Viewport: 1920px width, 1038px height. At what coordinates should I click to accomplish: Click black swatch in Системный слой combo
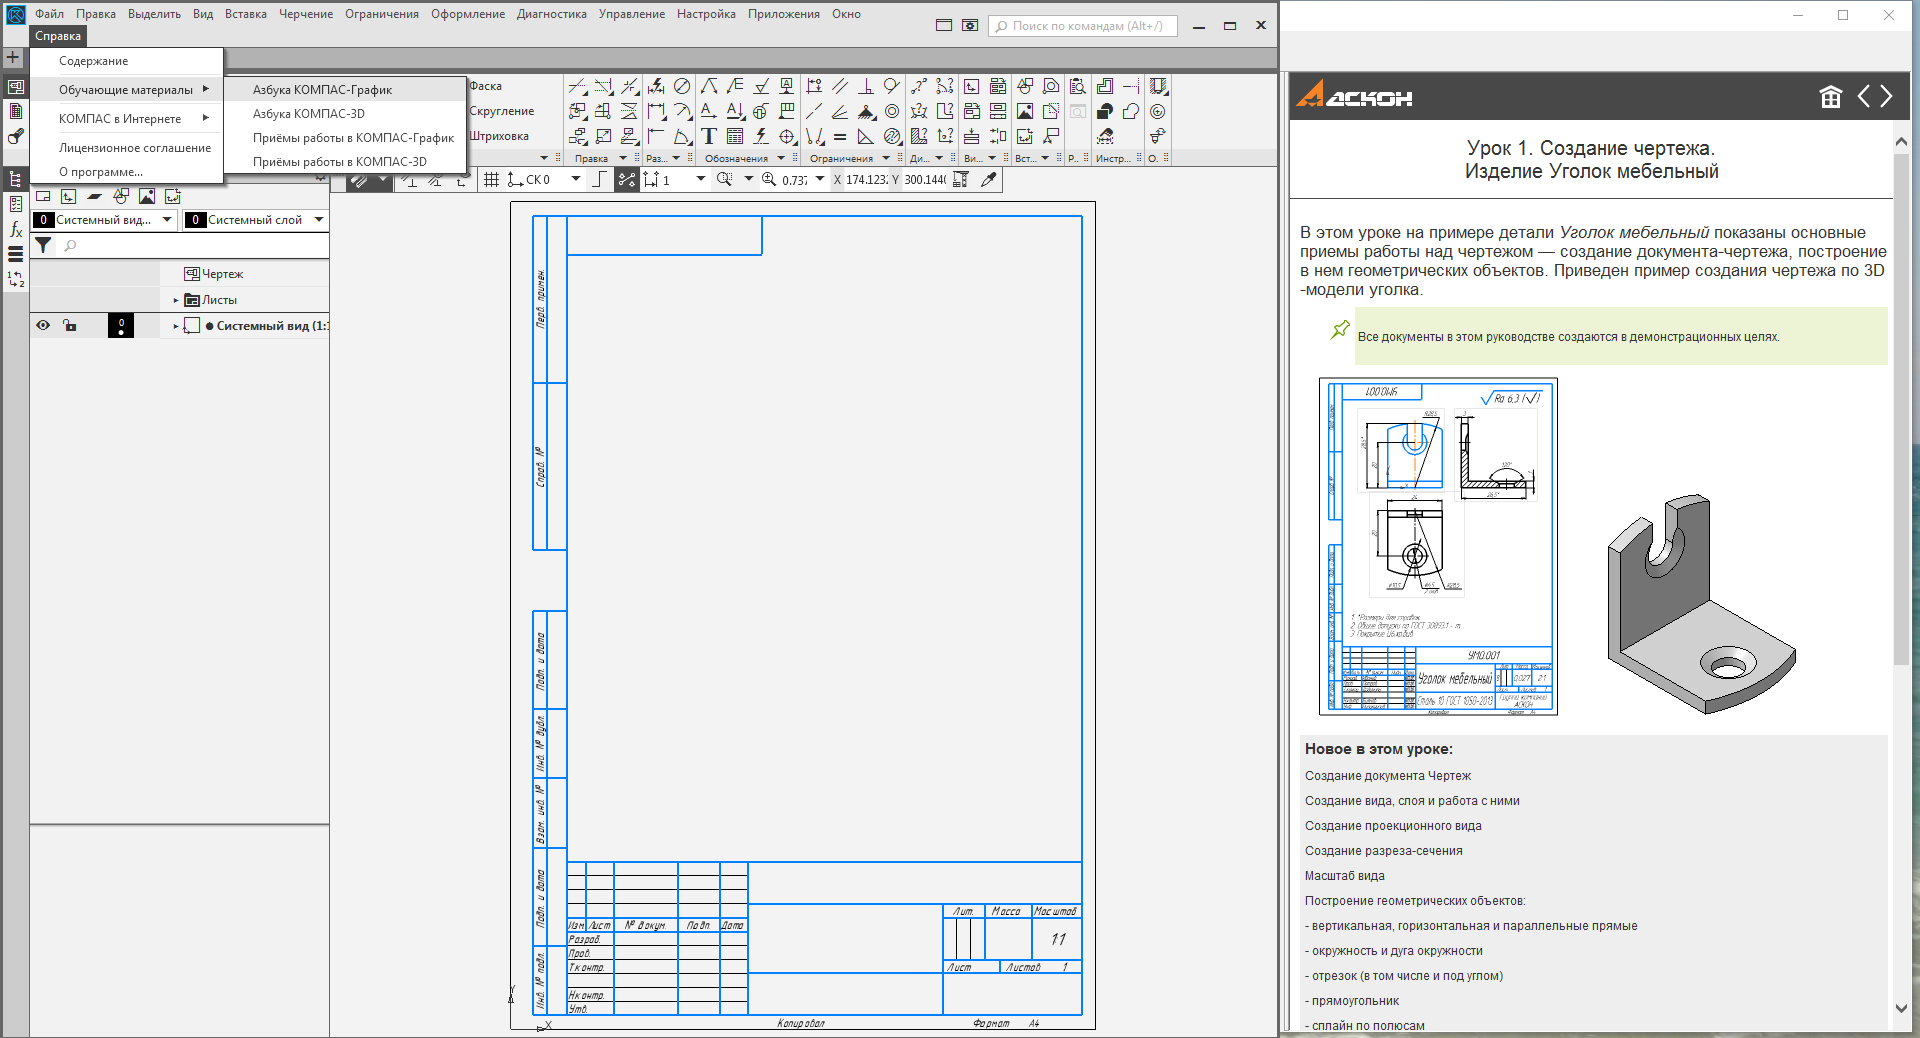(x=195, y=220)
